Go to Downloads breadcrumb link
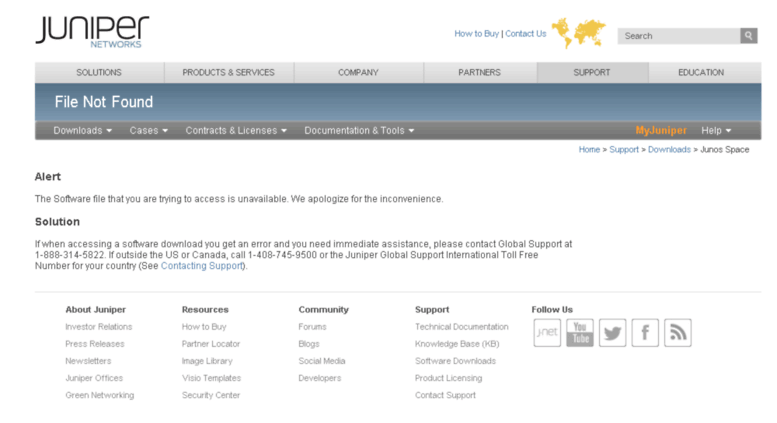The image size is (777, 423). pyautogui.click(x=669, y=150)
